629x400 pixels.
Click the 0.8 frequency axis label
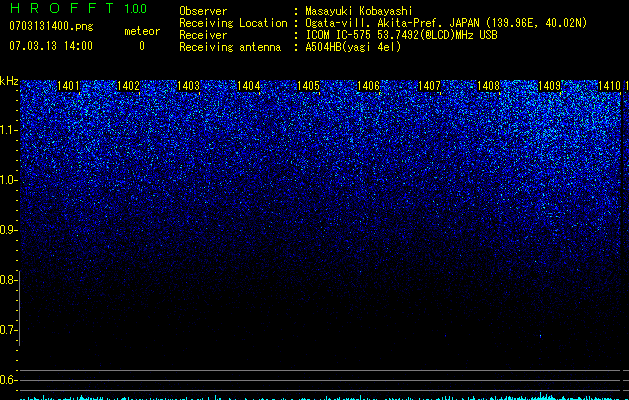coord(9,280)
